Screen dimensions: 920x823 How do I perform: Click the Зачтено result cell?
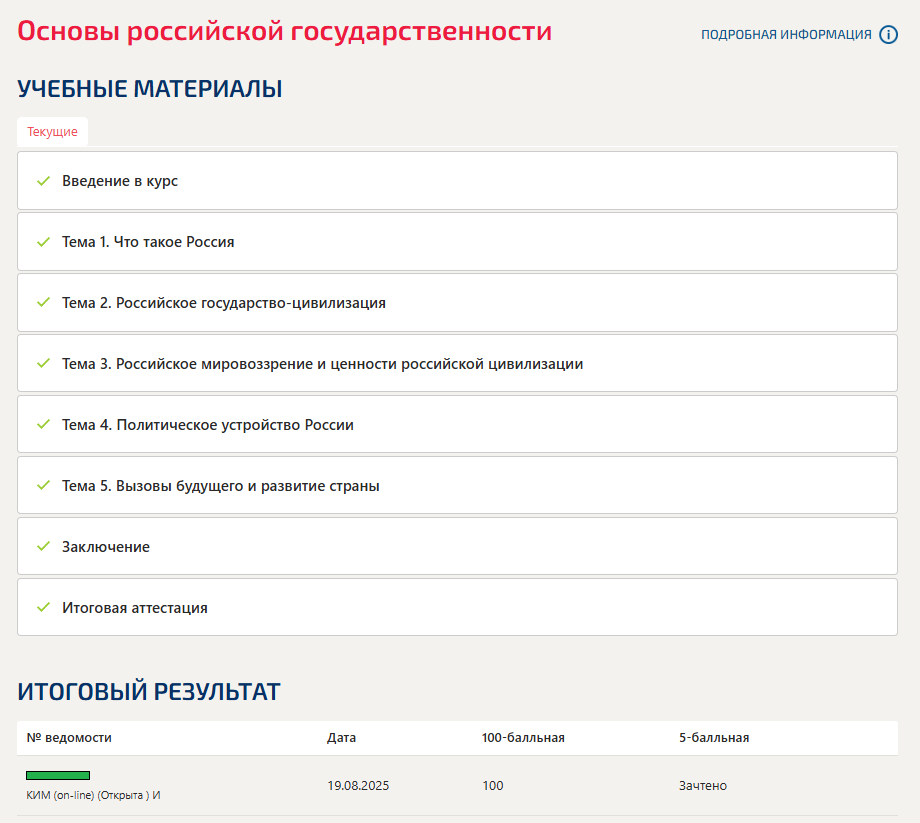pyautogui.click(x=703, y=786)
